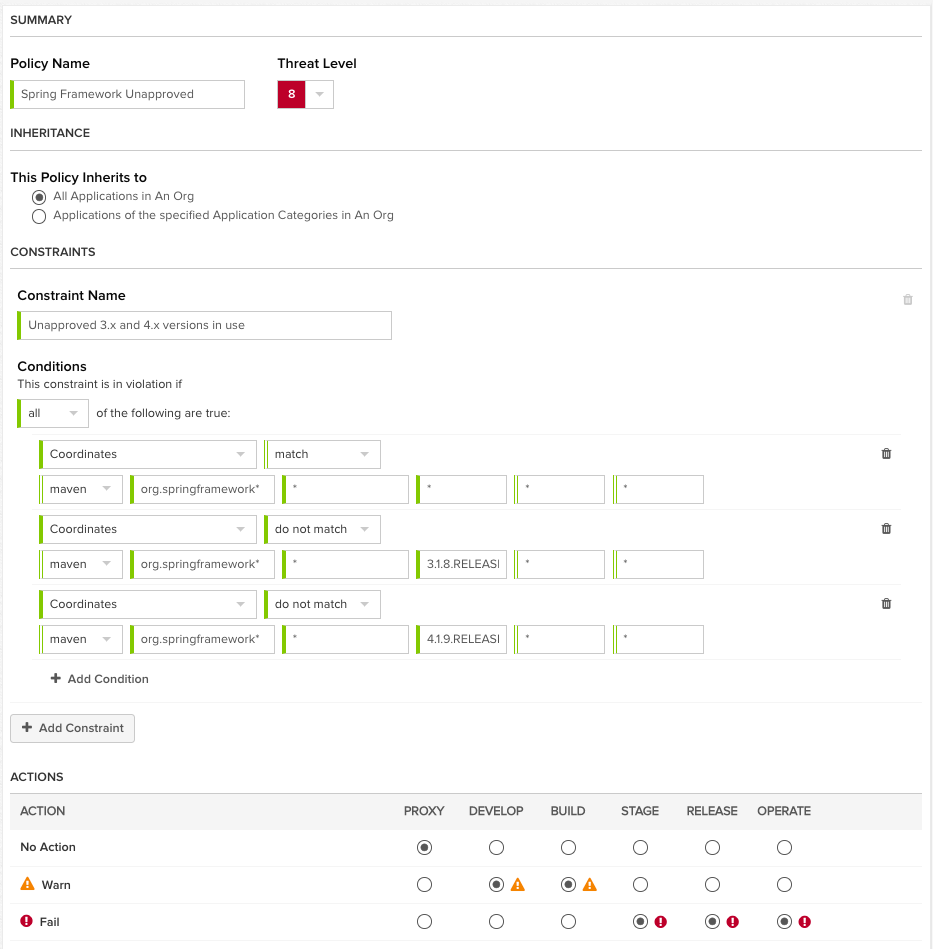Select Fail for the DEVELOP stage
This screenshot has height=949, width=933.
pyautogui.click(x=496, y=922)
